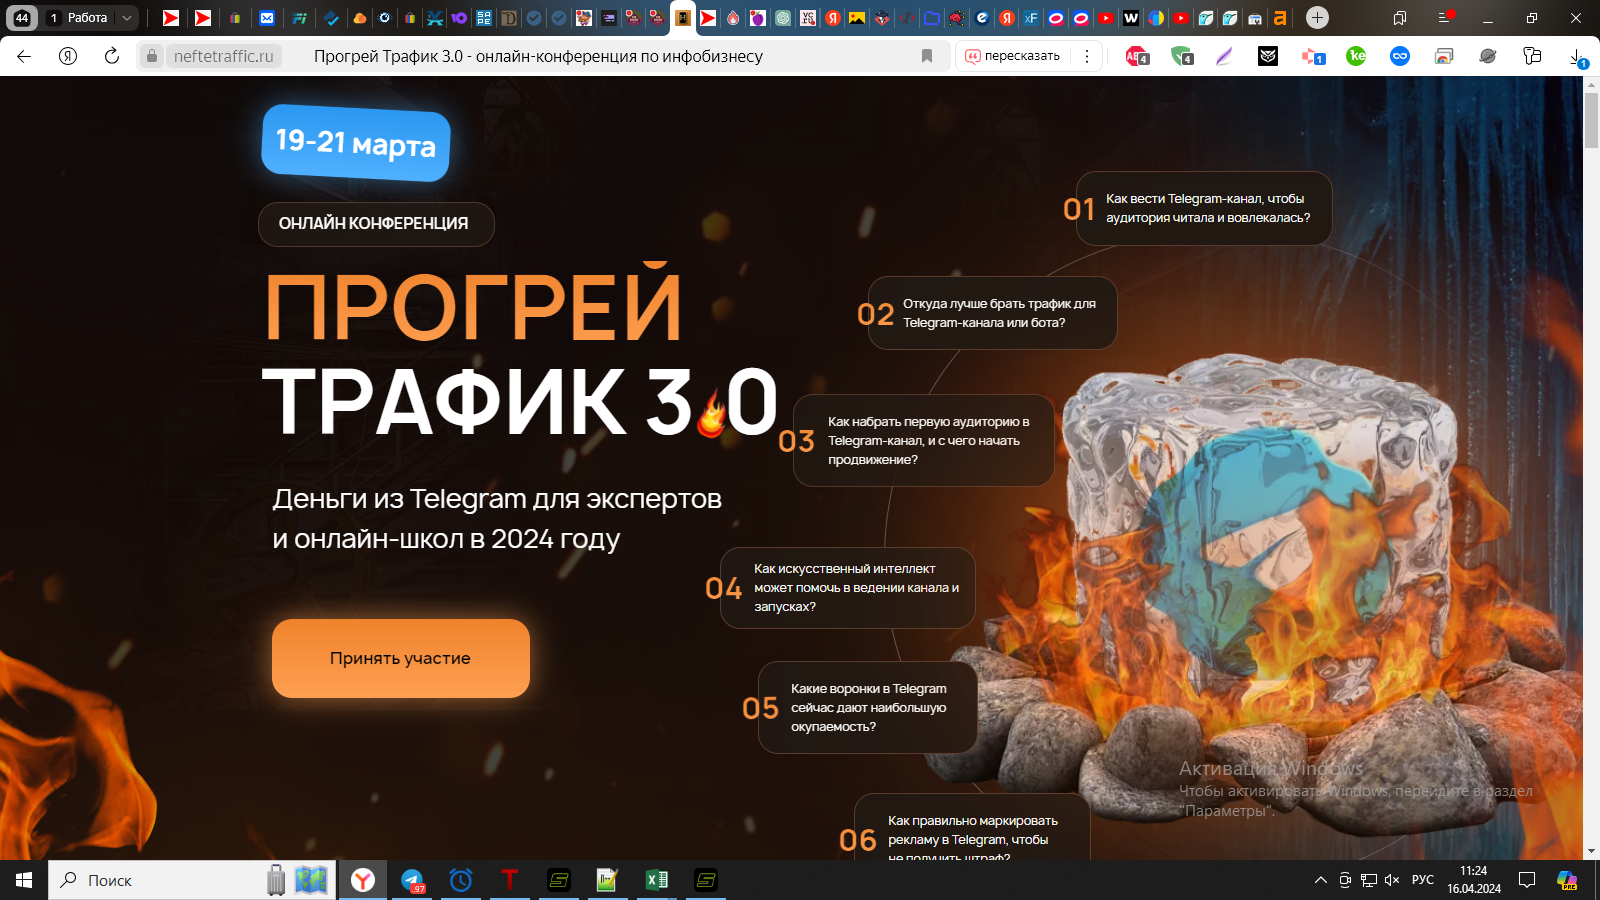Screen dimensions: 1600x900
Task: Click the page bookmark icon in address bar
Action: click(927, 56)
